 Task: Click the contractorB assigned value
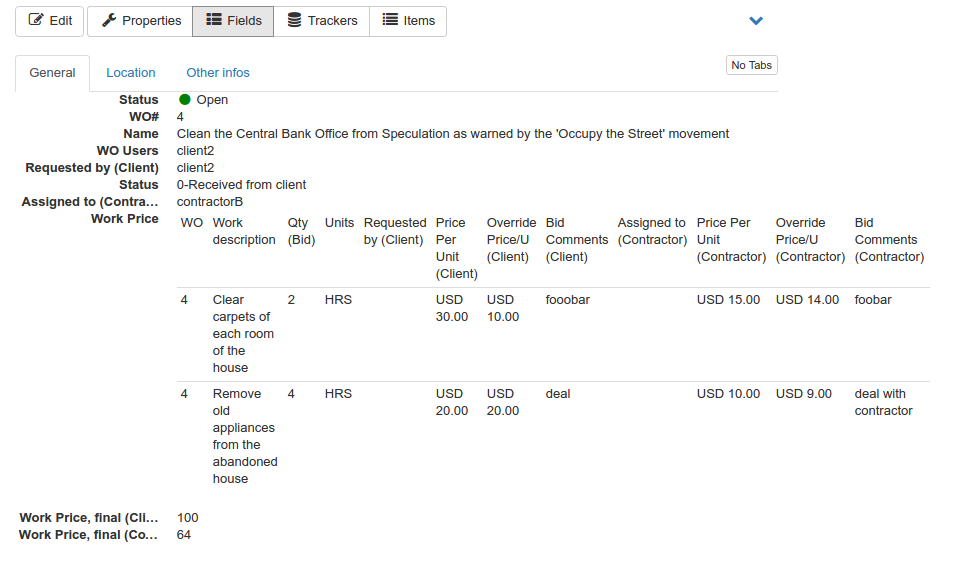tap(210, 202)
